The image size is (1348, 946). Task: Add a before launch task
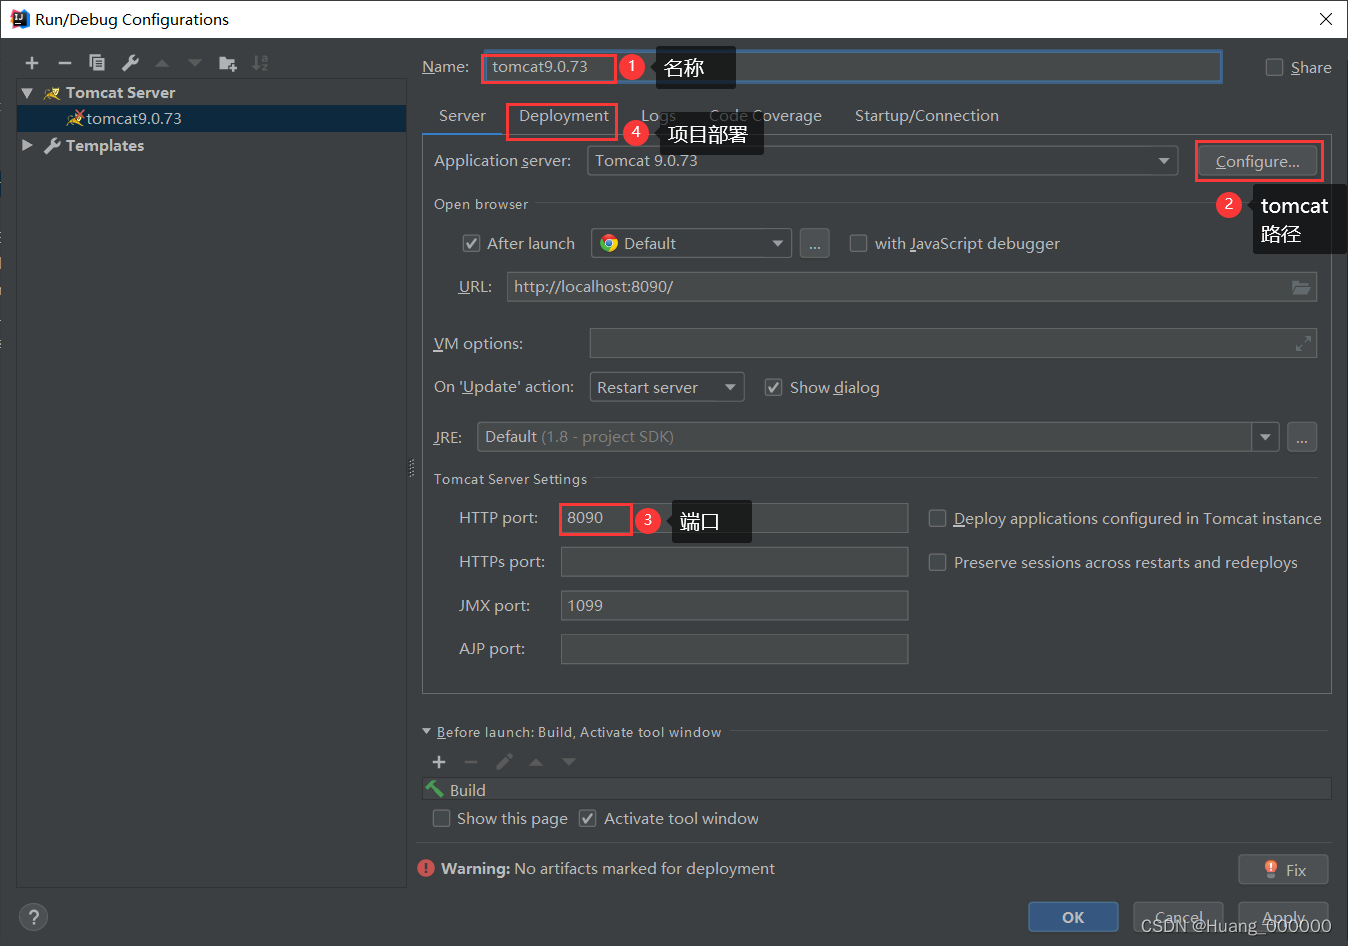pyautogui.click(x=439, y=762)
